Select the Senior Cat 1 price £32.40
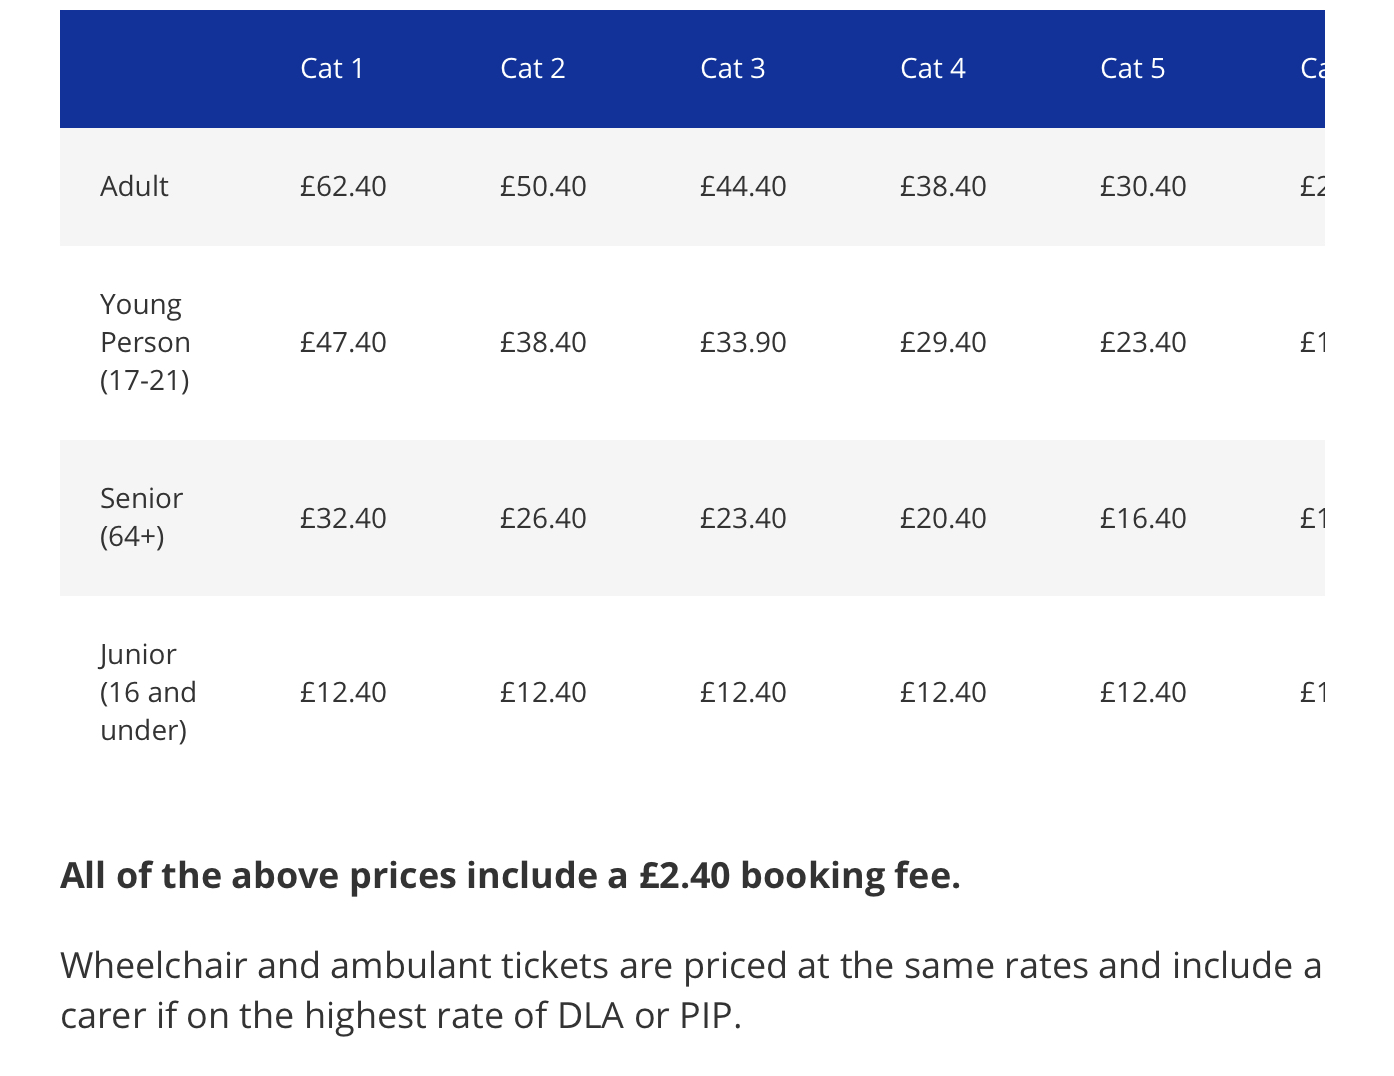 (x=343, y=518)
